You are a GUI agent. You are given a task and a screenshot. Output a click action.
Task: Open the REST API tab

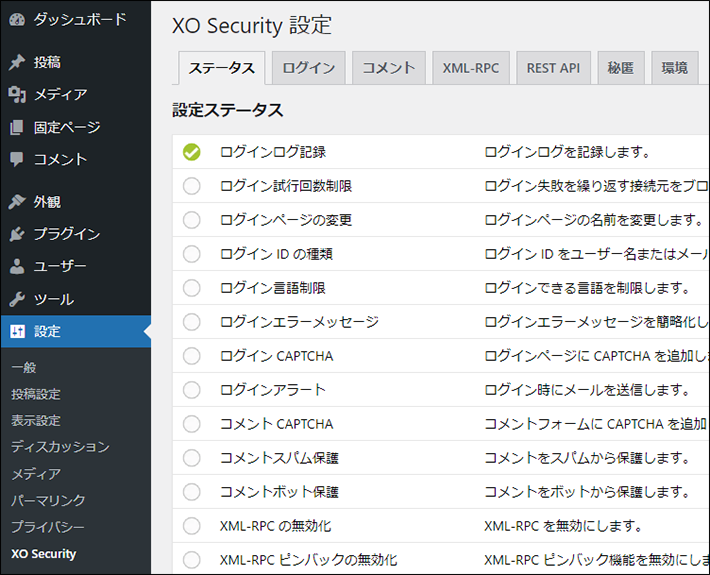(553, 68)
